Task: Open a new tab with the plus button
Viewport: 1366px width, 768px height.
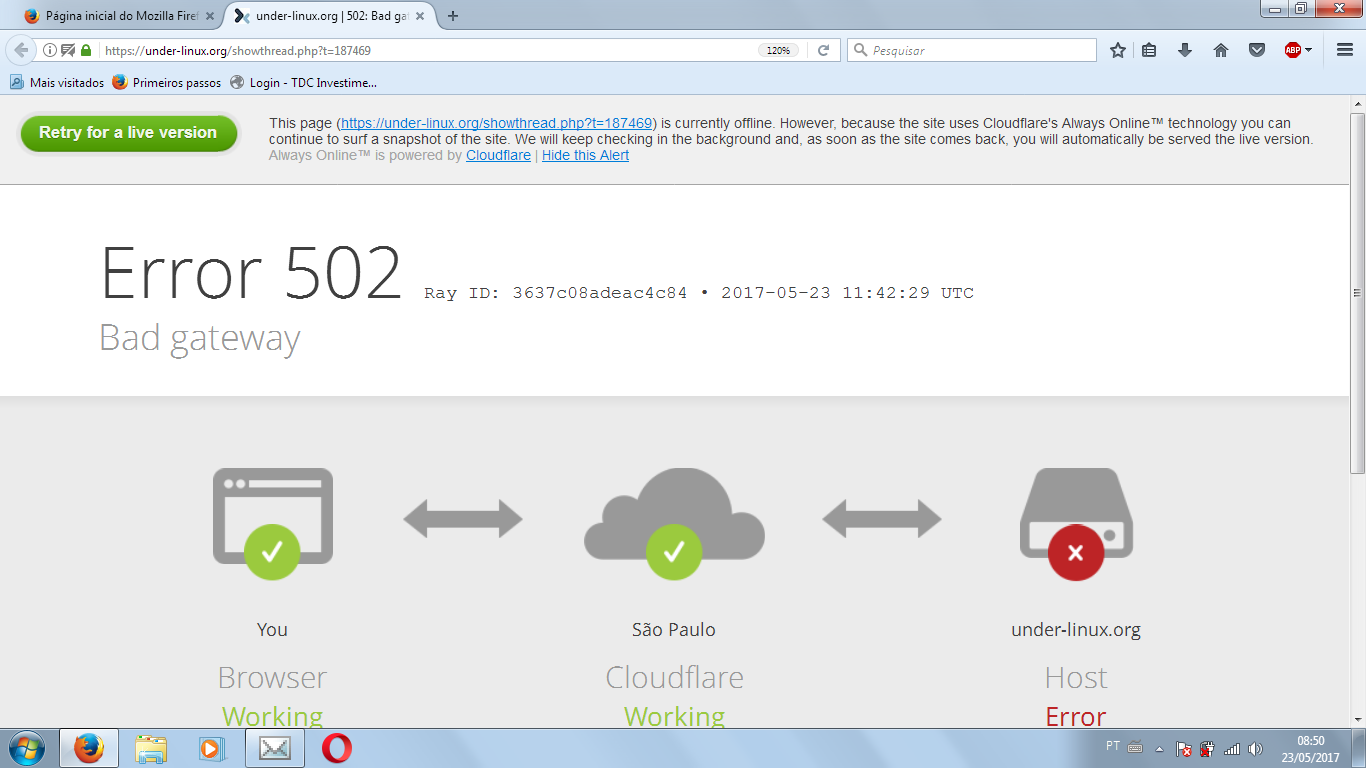Action: point(453,16)
